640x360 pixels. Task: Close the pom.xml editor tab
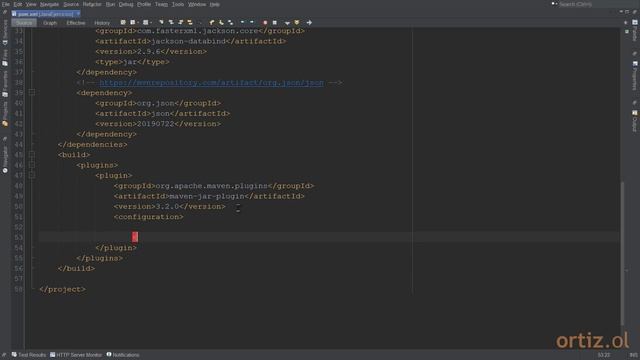(x=78, y=14)
